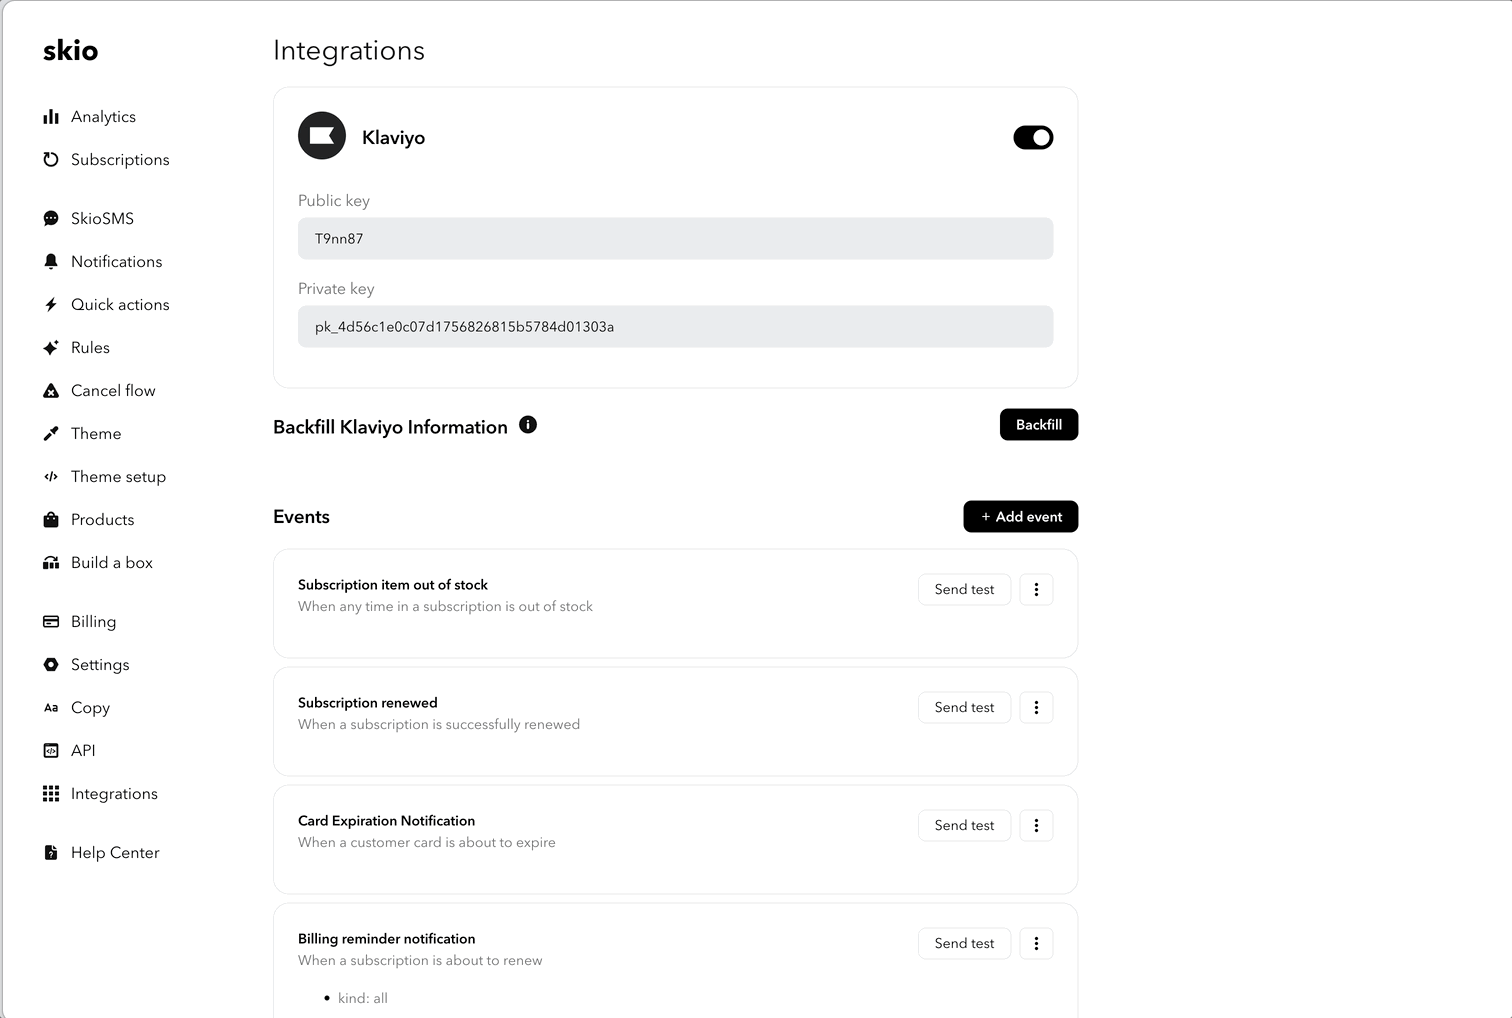Image resolution: width=1512 pixels, height=1018 pixels.
Task: Disable the Klaviyo integration toggle
Action: coord(1033,137)
